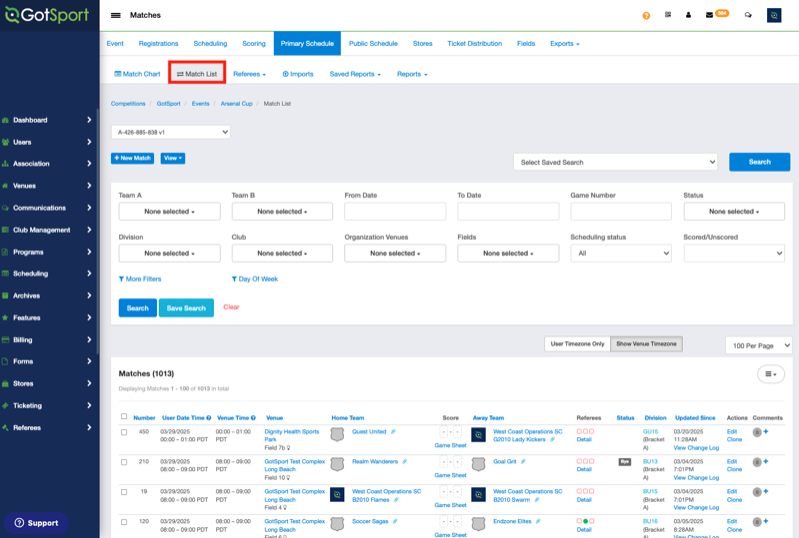Select User Timezone Only toggle
Viewport: 799px width, 538px height.
(577, 344)
